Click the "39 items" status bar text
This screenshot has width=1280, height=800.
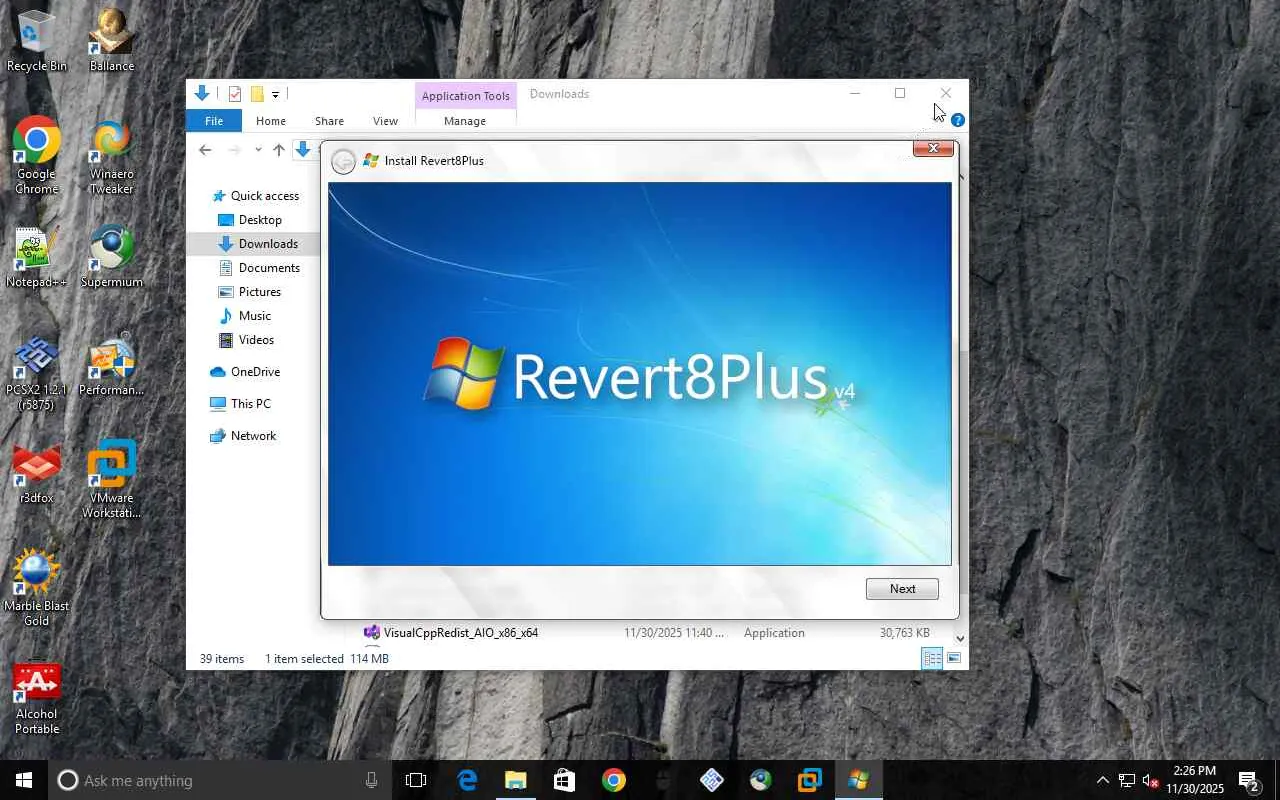222,659
